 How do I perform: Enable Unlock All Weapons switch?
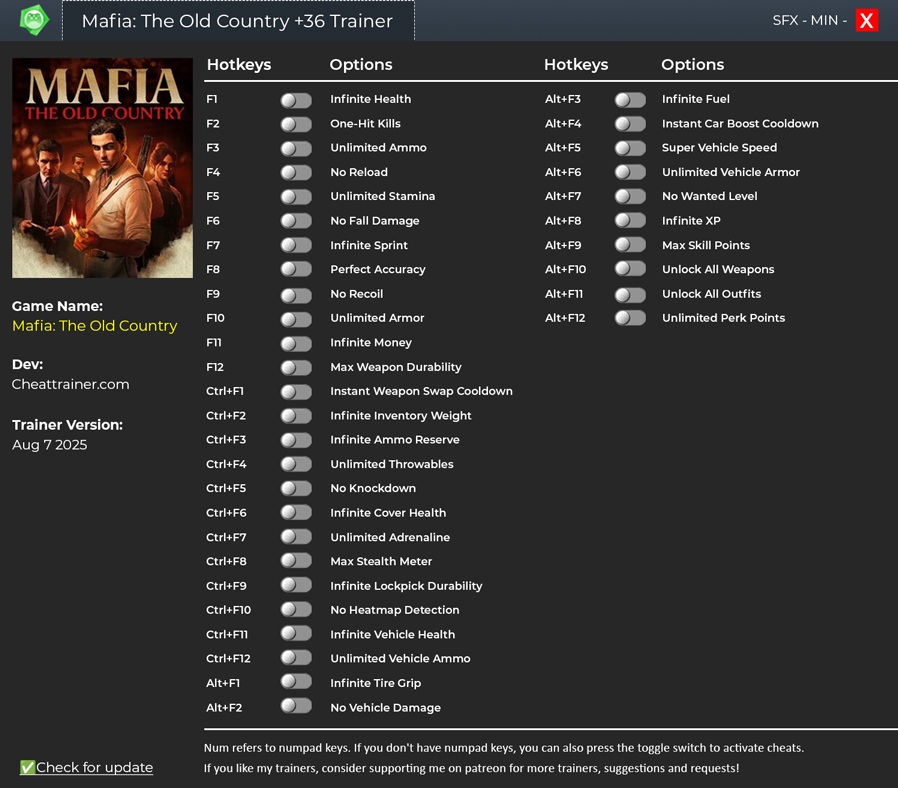(630, 269)
